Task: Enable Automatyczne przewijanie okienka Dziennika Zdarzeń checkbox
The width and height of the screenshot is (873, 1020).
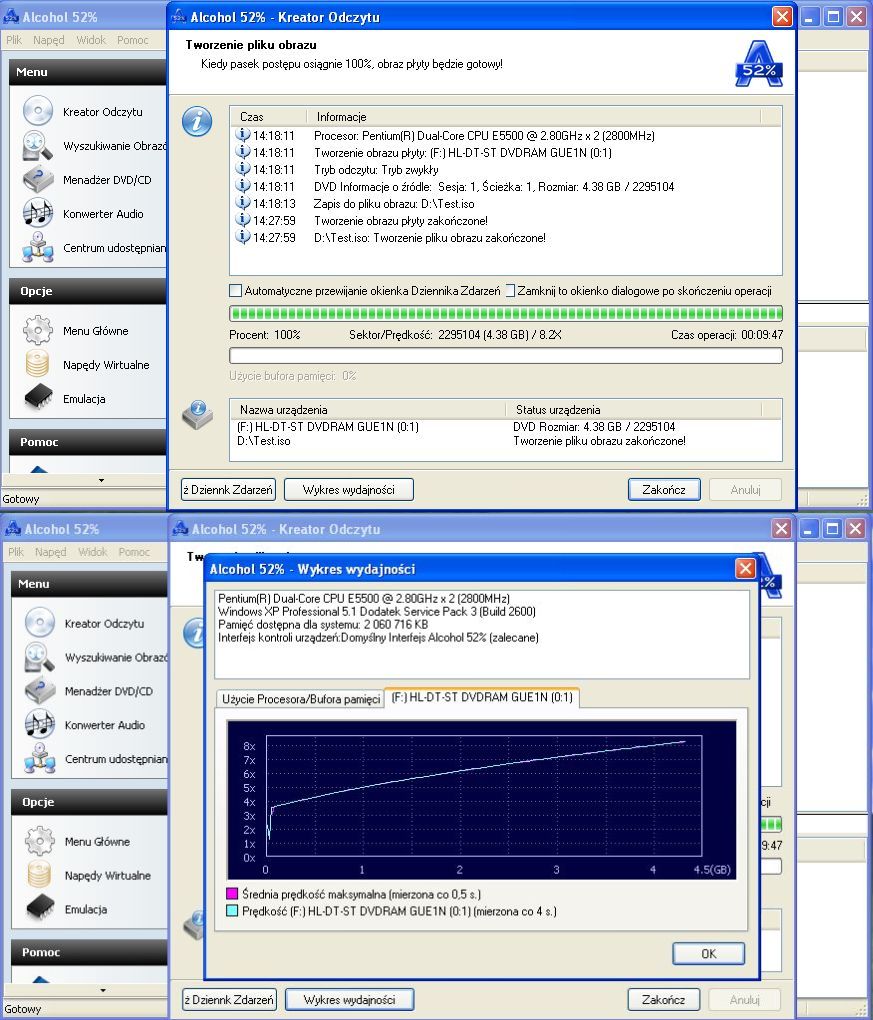Action: (235, 290)
